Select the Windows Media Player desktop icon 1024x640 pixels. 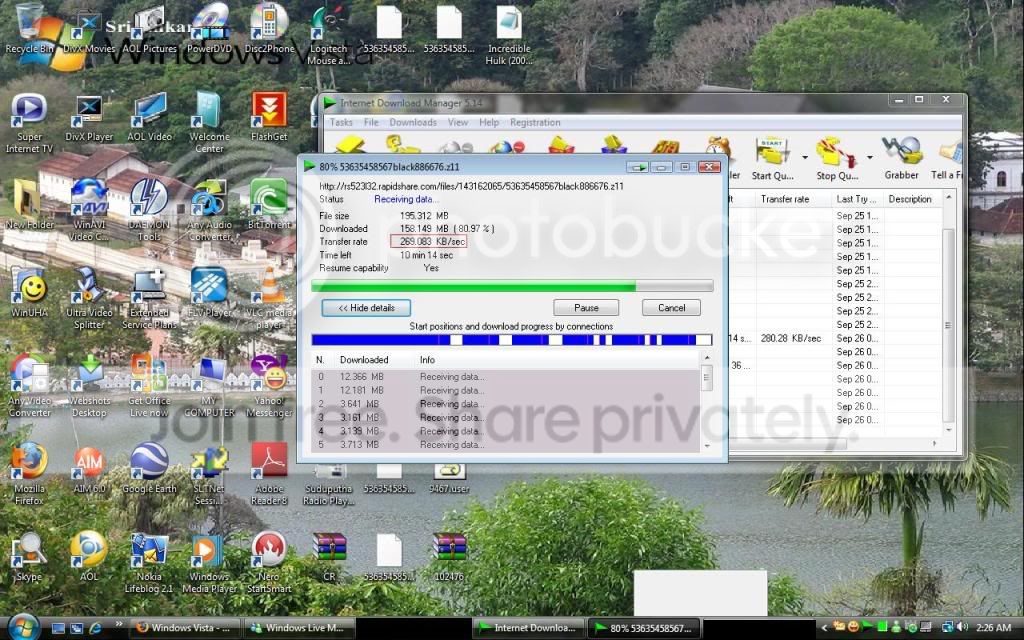[210, 563]
